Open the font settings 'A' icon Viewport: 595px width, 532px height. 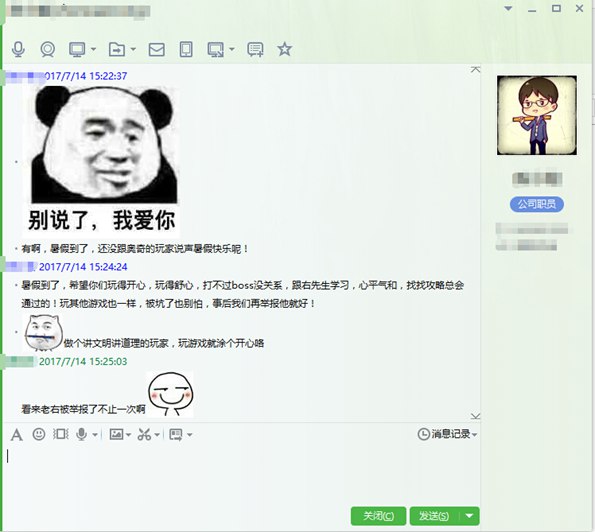pos(16,434)
